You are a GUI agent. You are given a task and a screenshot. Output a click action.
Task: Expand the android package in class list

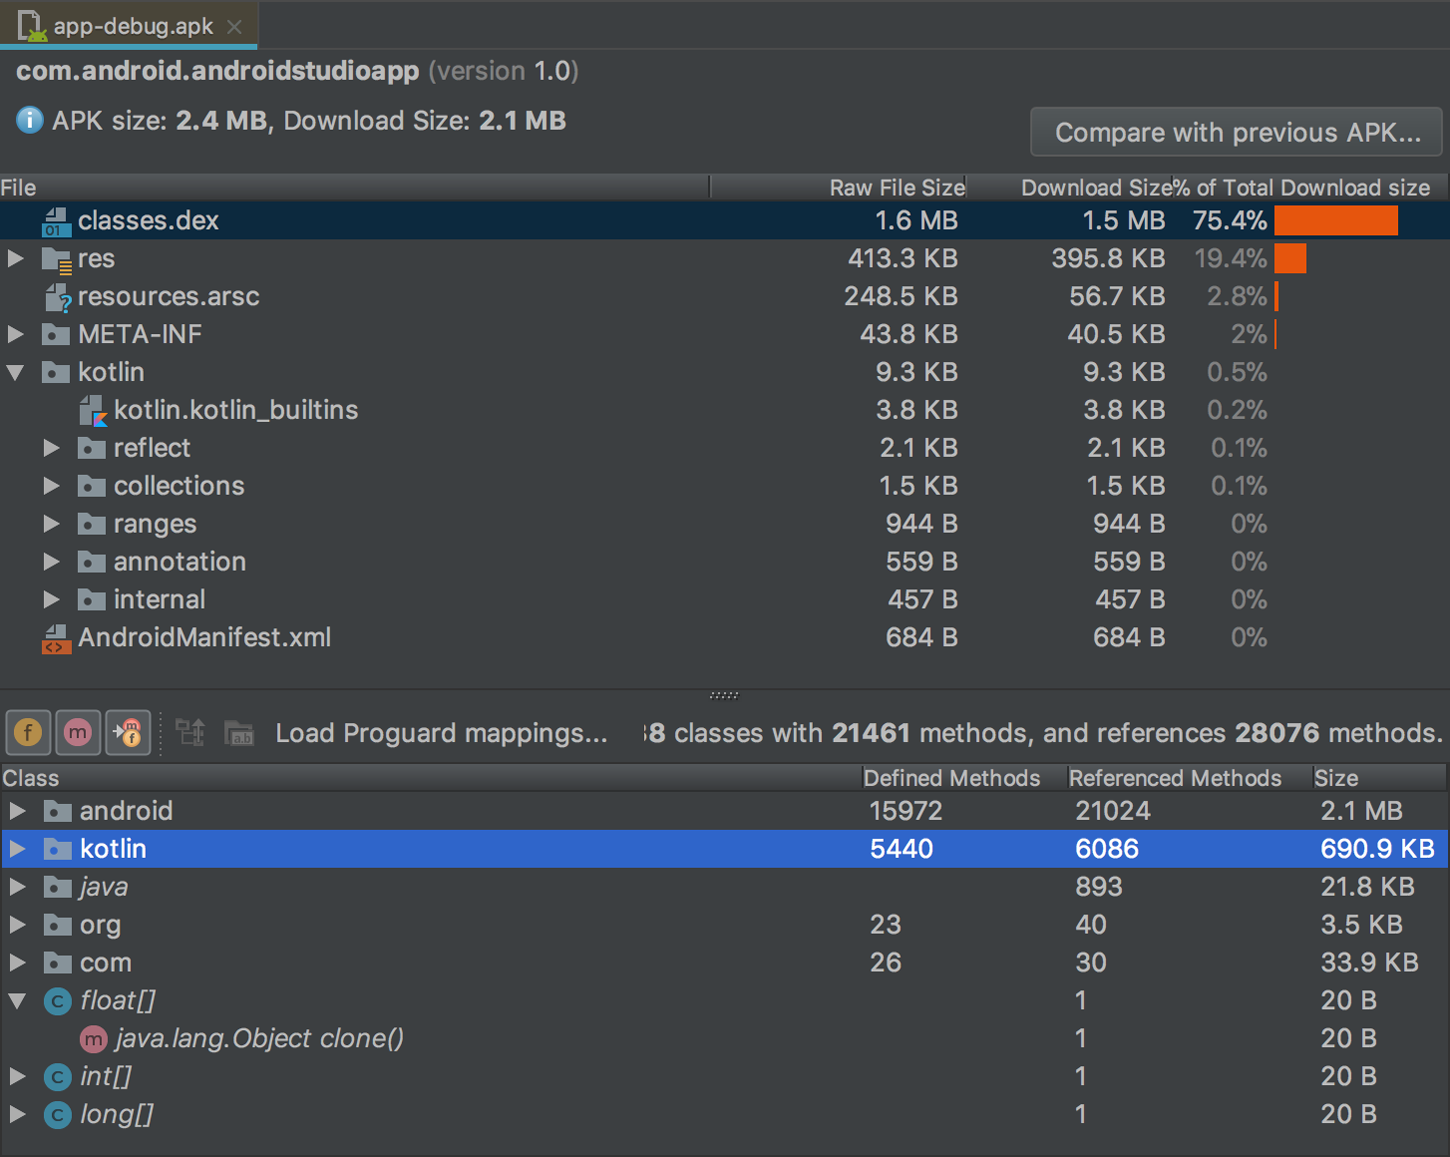click(x=18, y=811)
